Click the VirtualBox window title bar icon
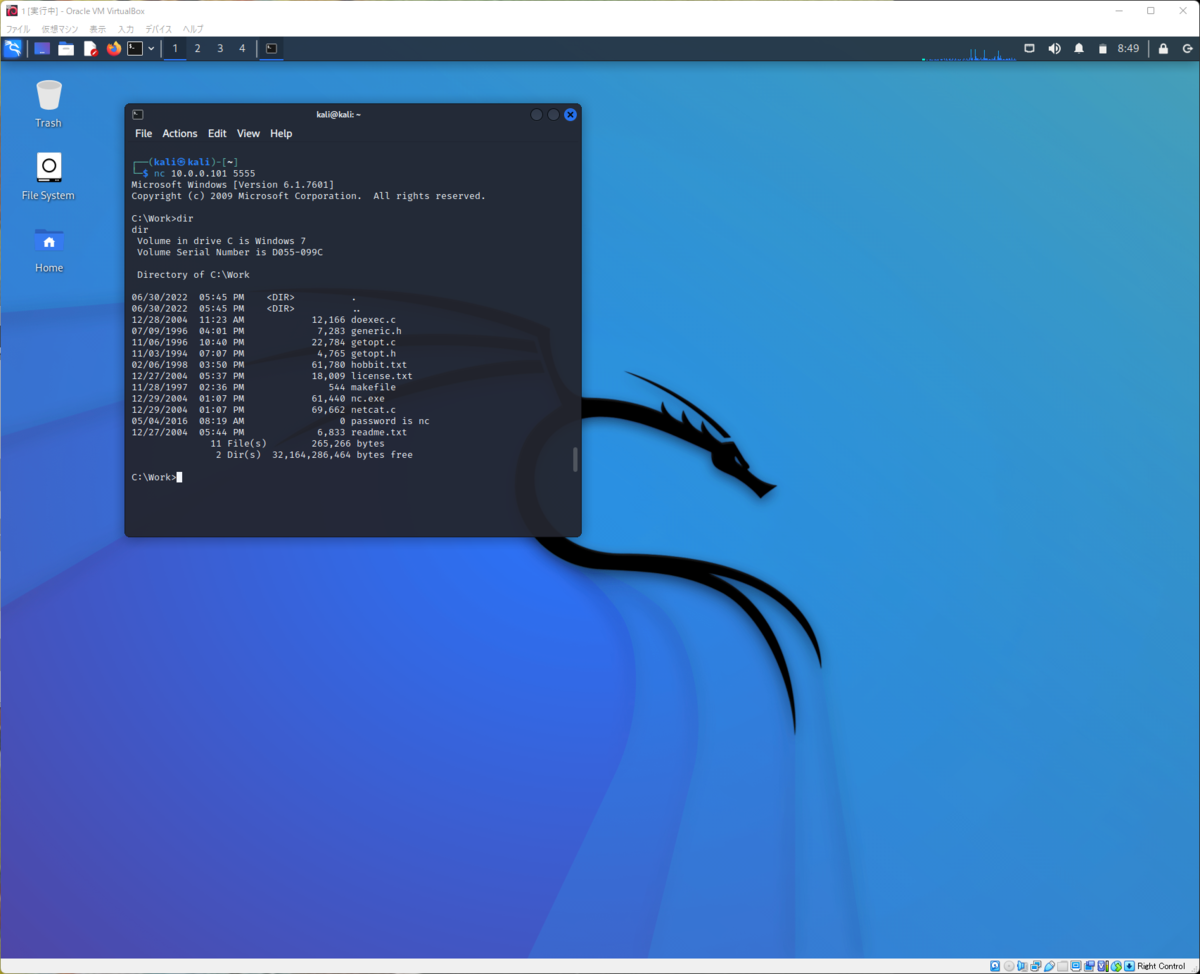1200x974 pixels. pos(11,10)
